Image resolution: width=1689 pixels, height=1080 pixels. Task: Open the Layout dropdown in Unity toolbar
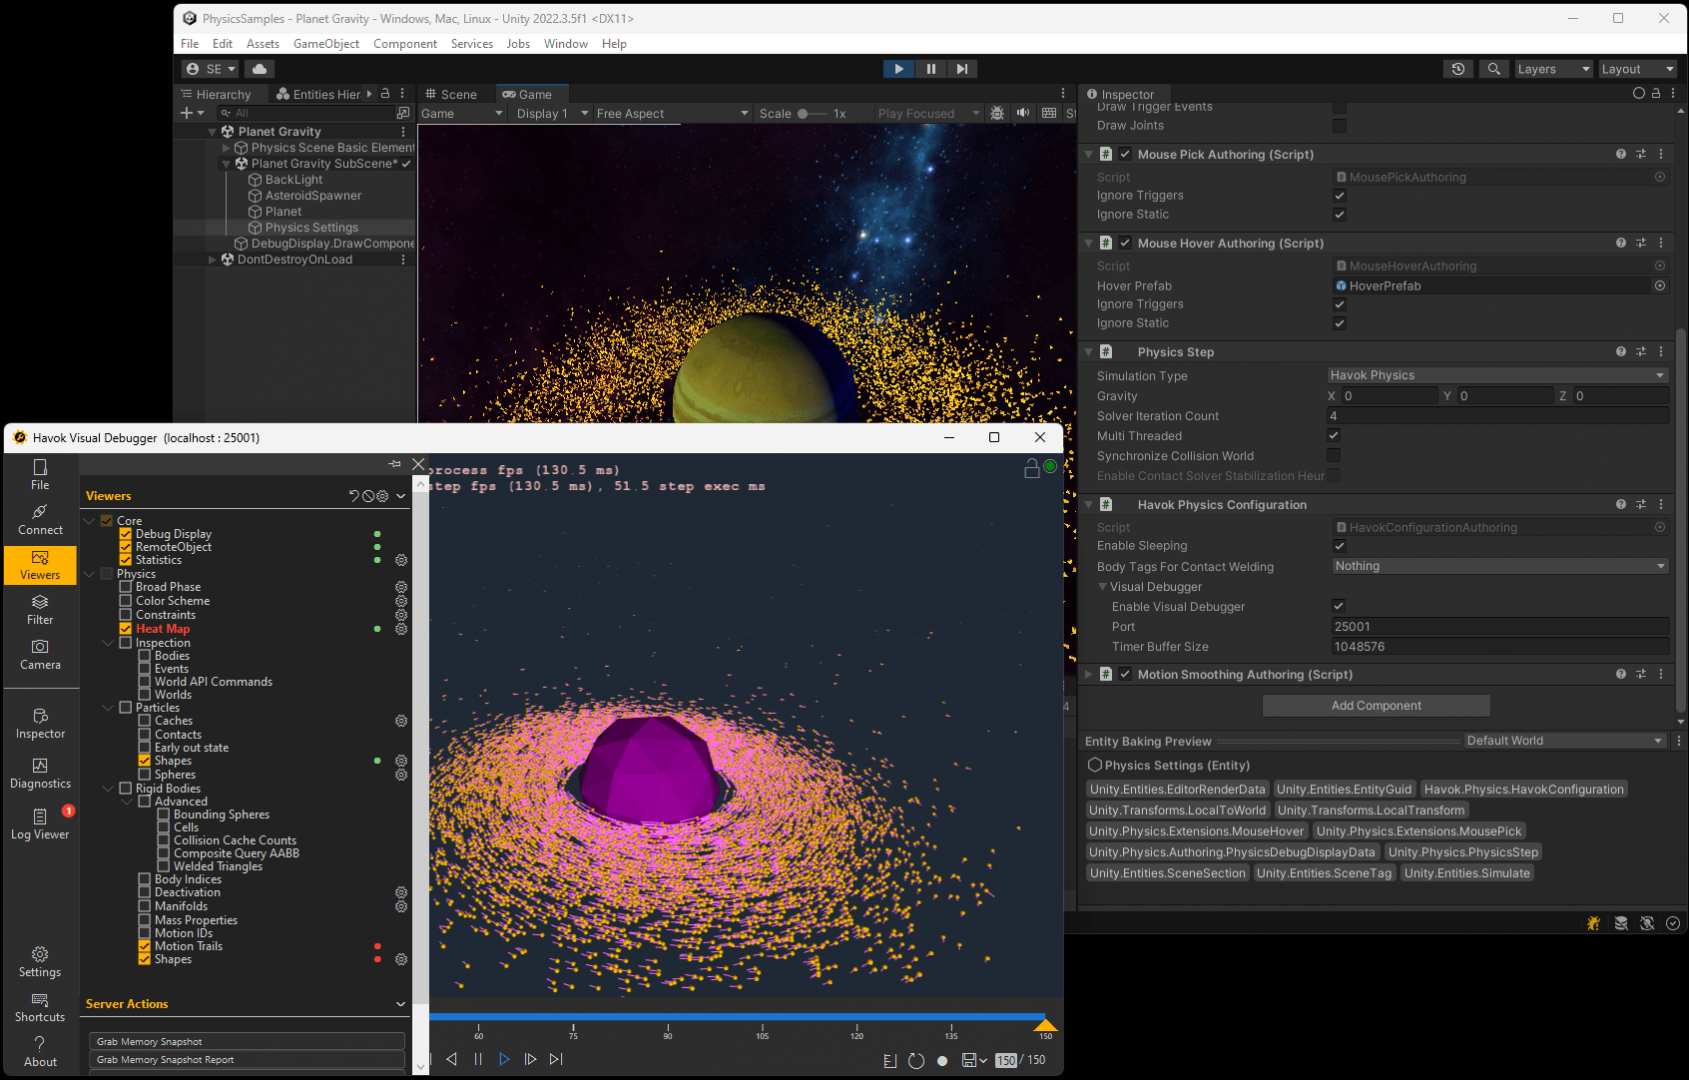point(1637,69)
